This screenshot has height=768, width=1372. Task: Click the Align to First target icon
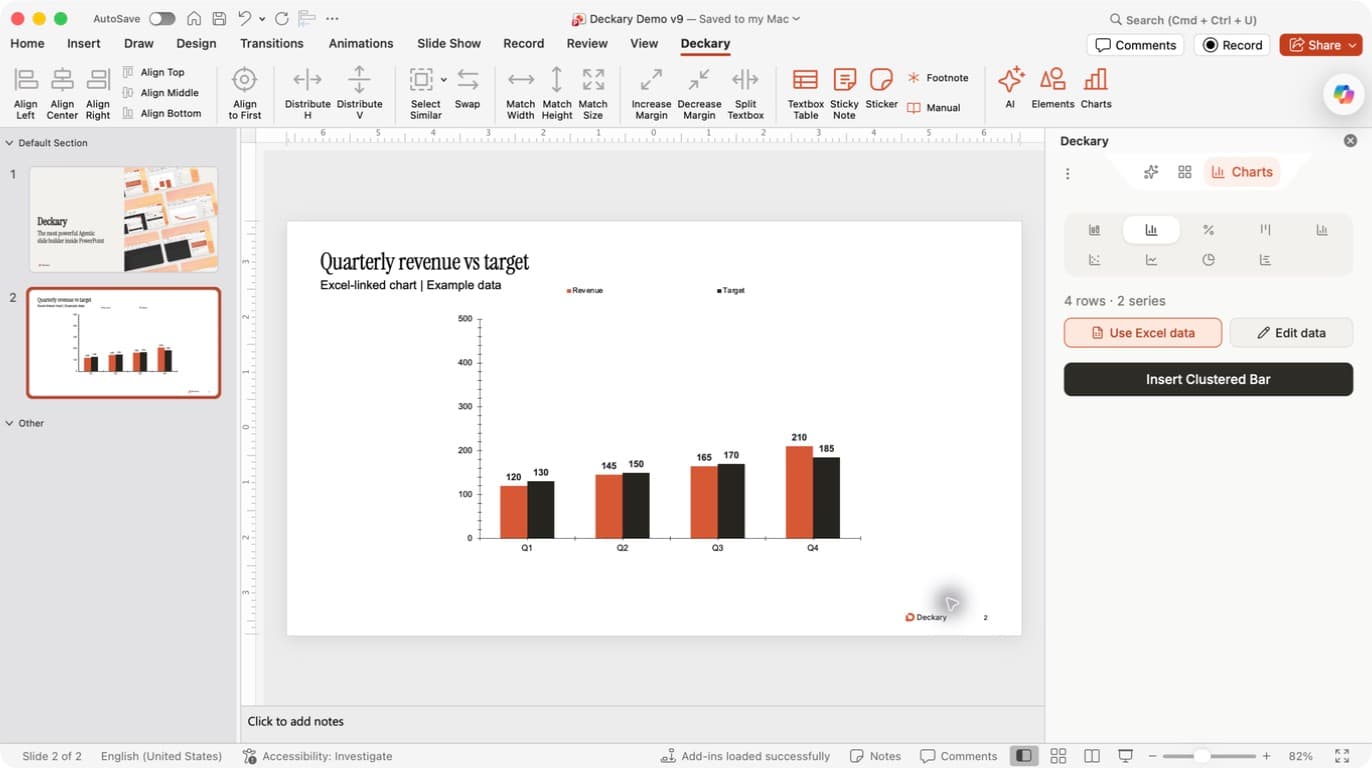(245, 80)
